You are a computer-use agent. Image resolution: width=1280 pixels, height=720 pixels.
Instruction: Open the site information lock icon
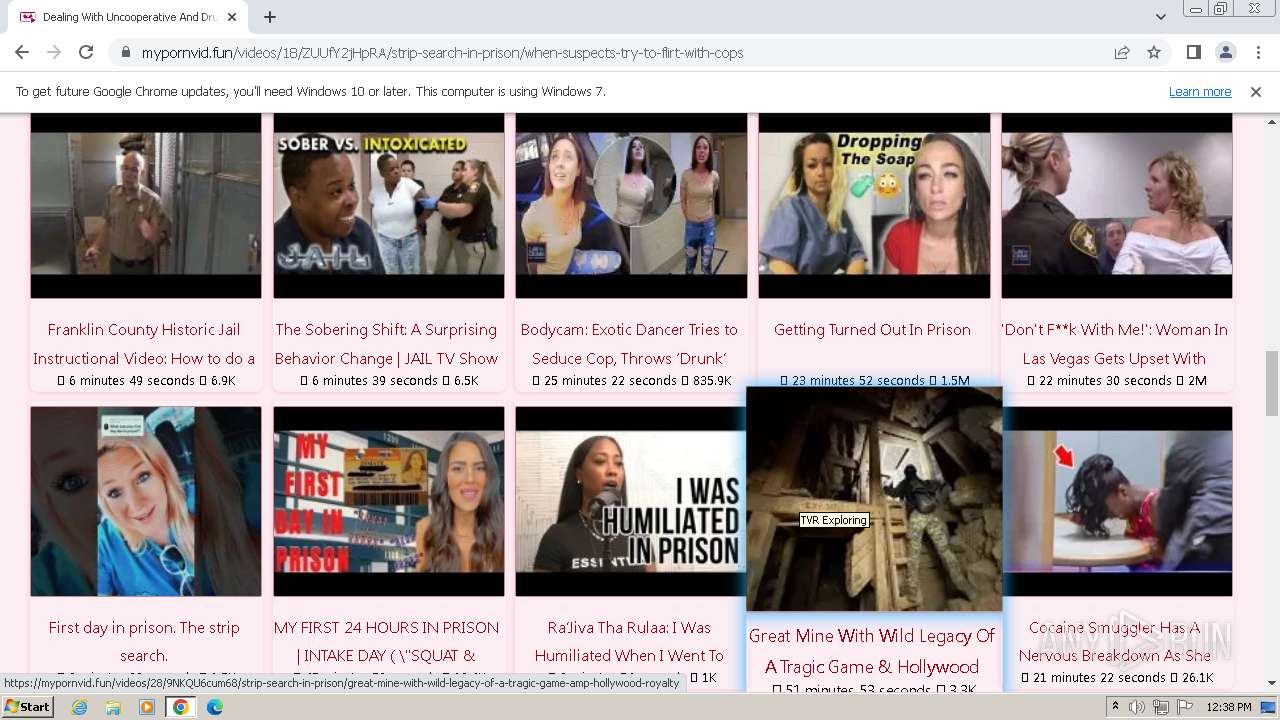[x=125, y=53]
